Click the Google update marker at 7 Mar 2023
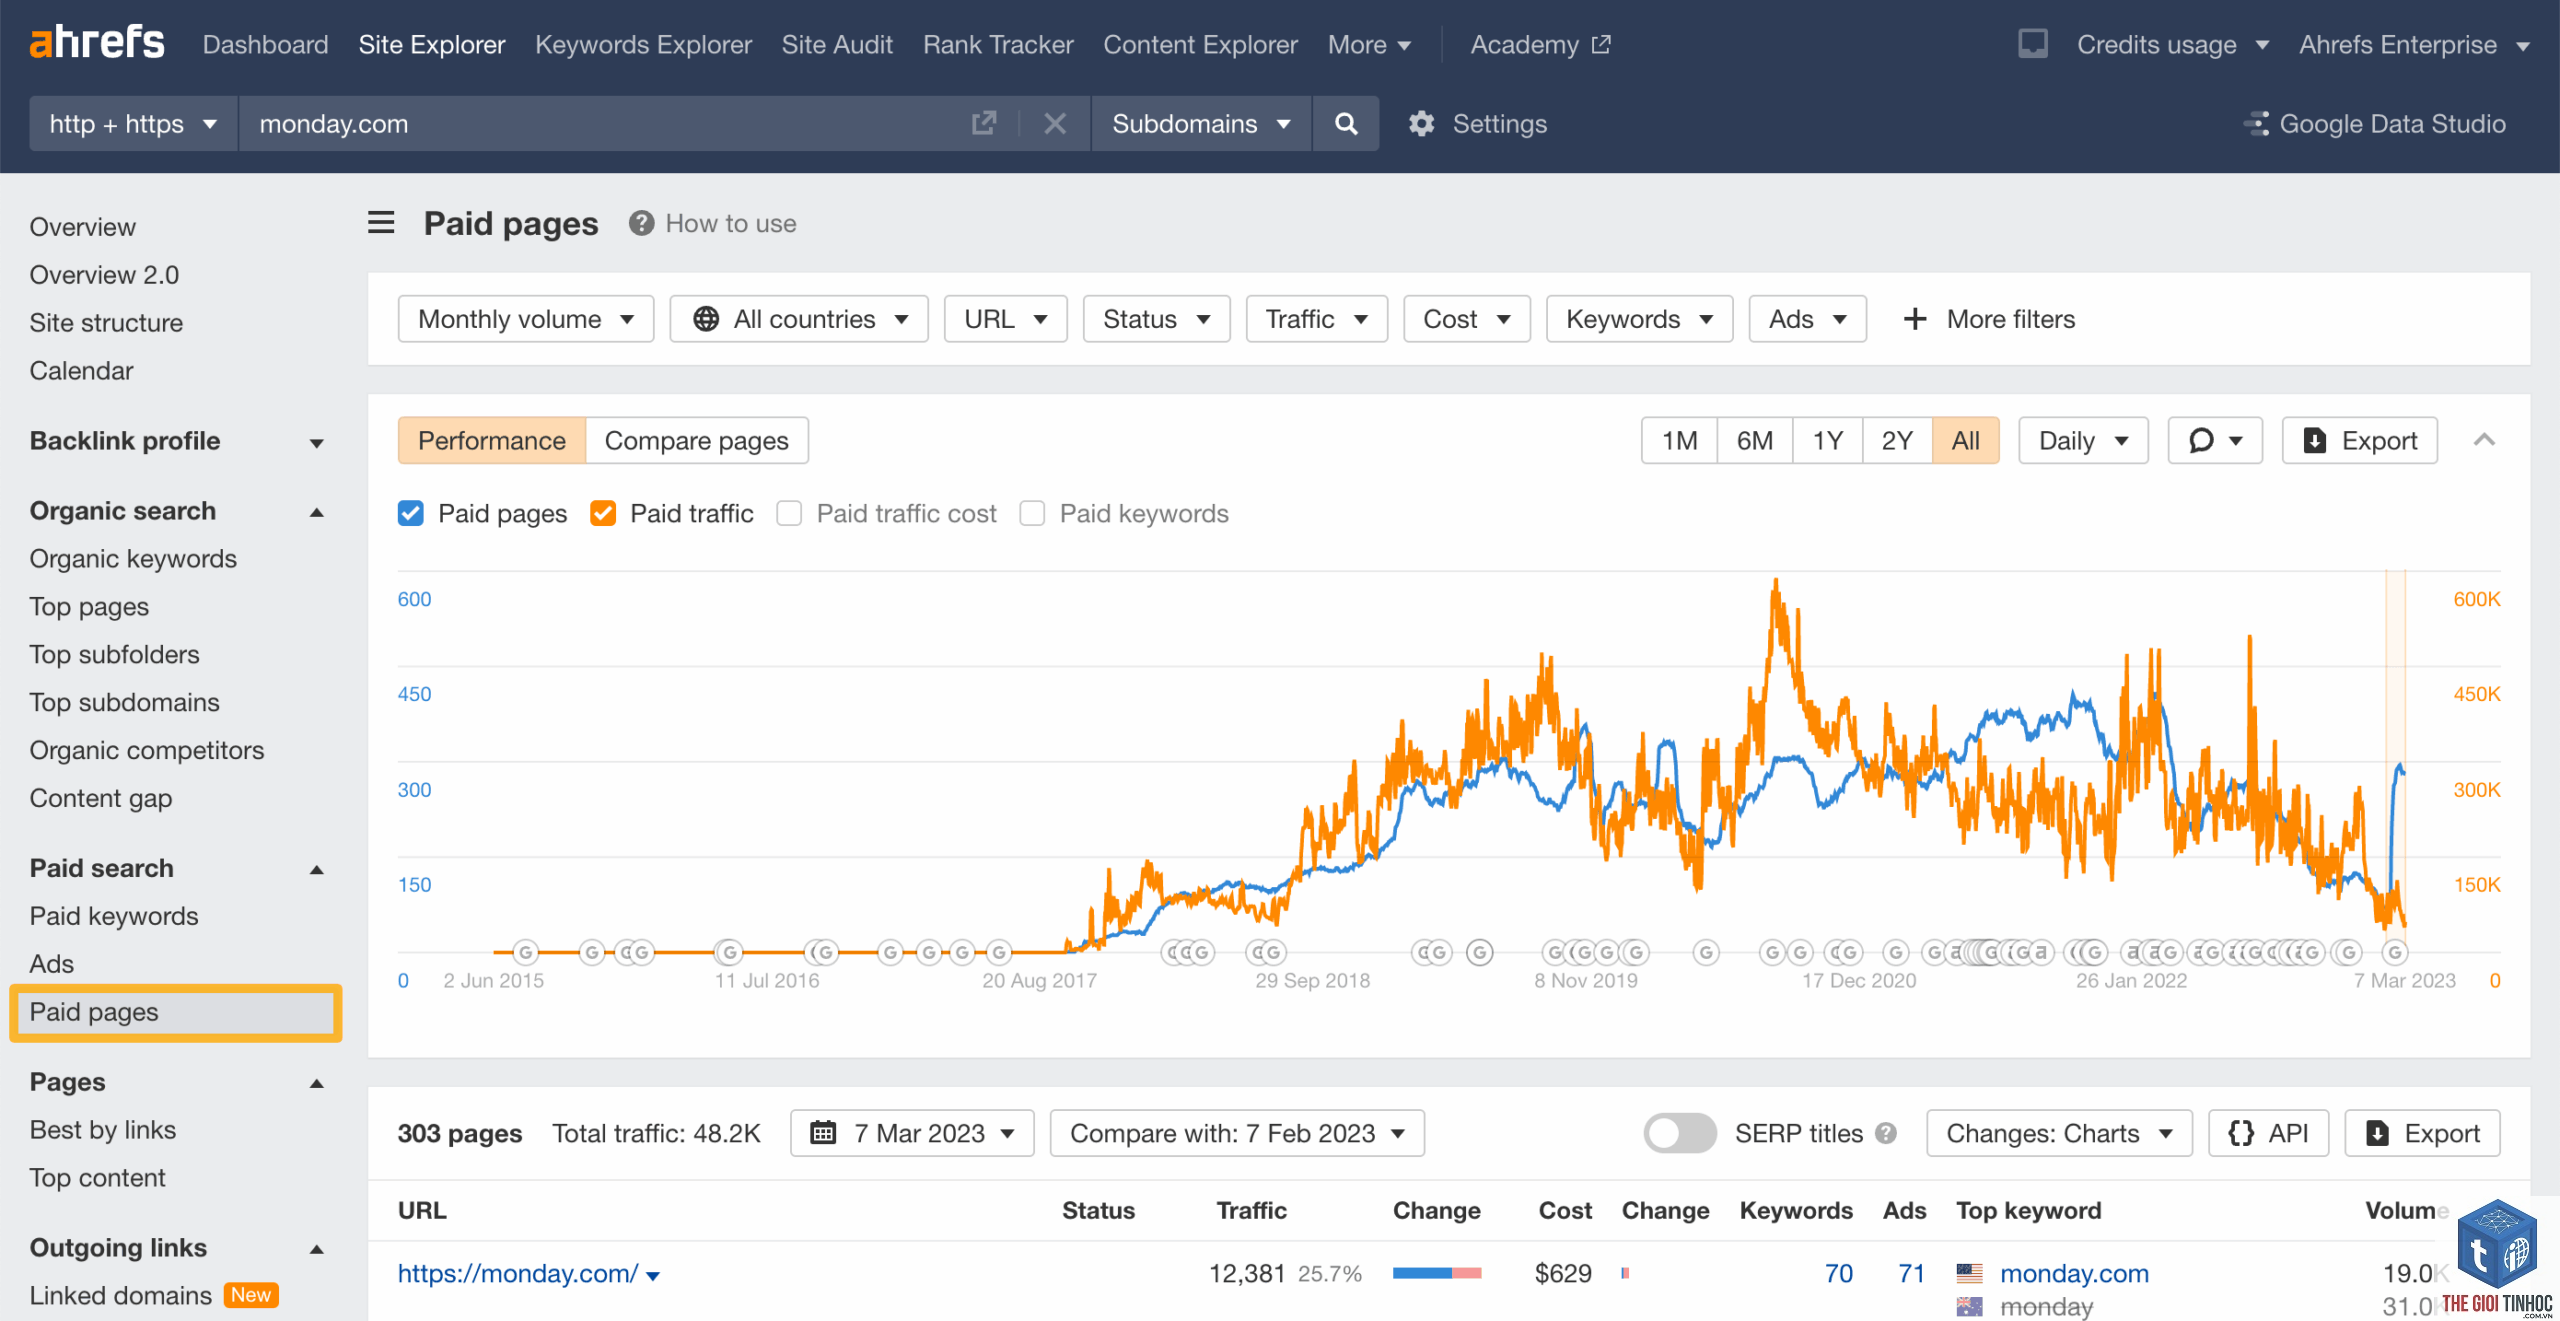 click(2394, 952)
